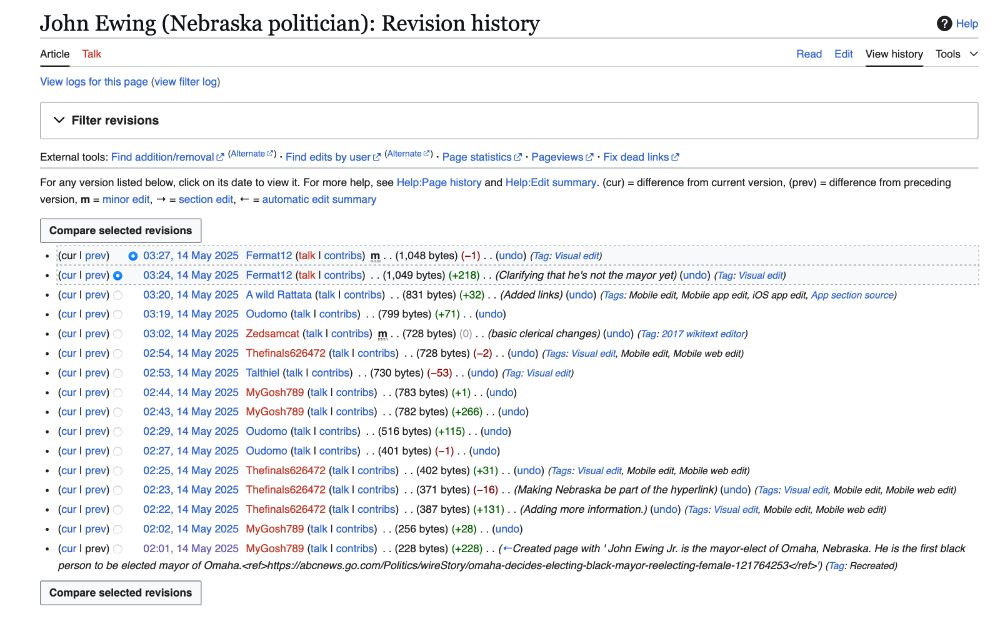Image resolution: width=1000 pixels, height=617 pixels.
Task: Open user Zedsamcat's page
Action: pos(272,334)
